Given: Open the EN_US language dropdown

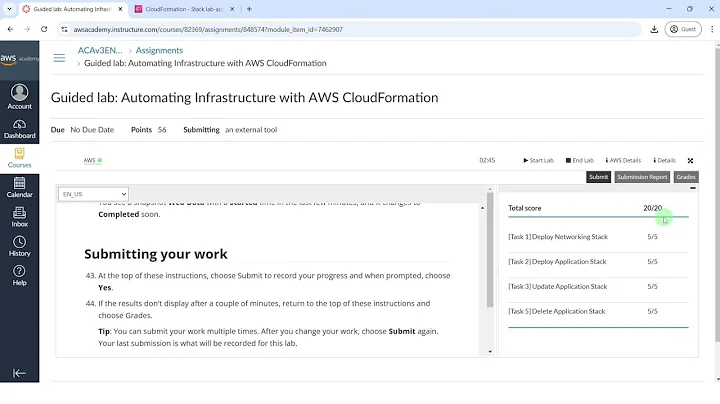Looking at the screenshot, I should tap(93, 194).
